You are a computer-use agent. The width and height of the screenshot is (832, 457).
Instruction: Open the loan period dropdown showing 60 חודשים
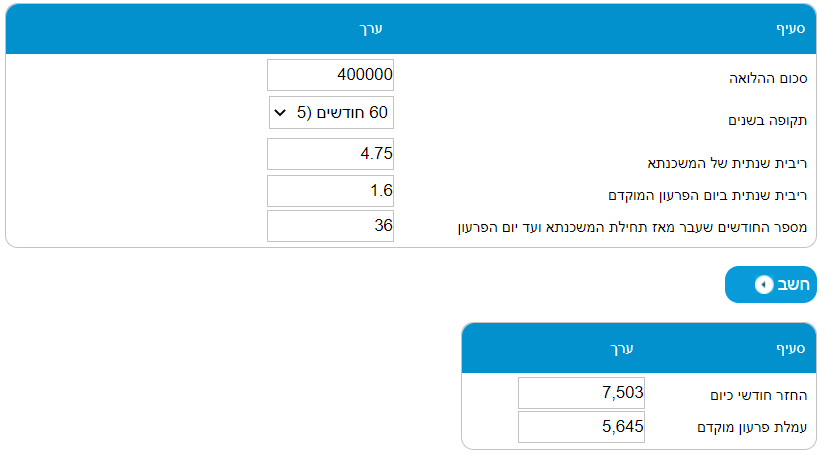[331, 113]
